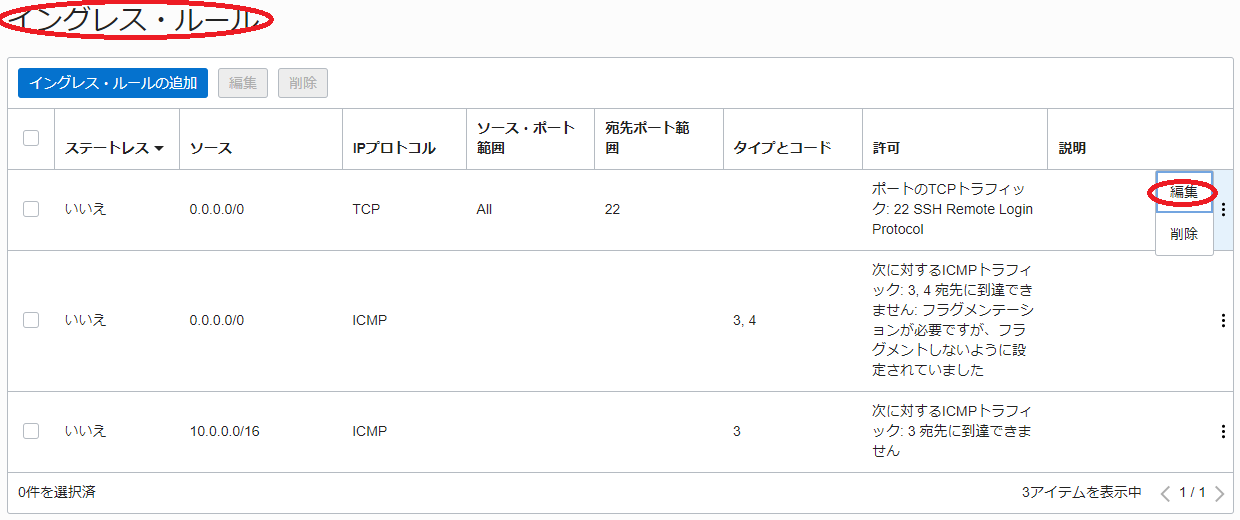Choose 編集 in the row context menu
Viewport: 1240px width, 520px height.
tap(1184, 192)
